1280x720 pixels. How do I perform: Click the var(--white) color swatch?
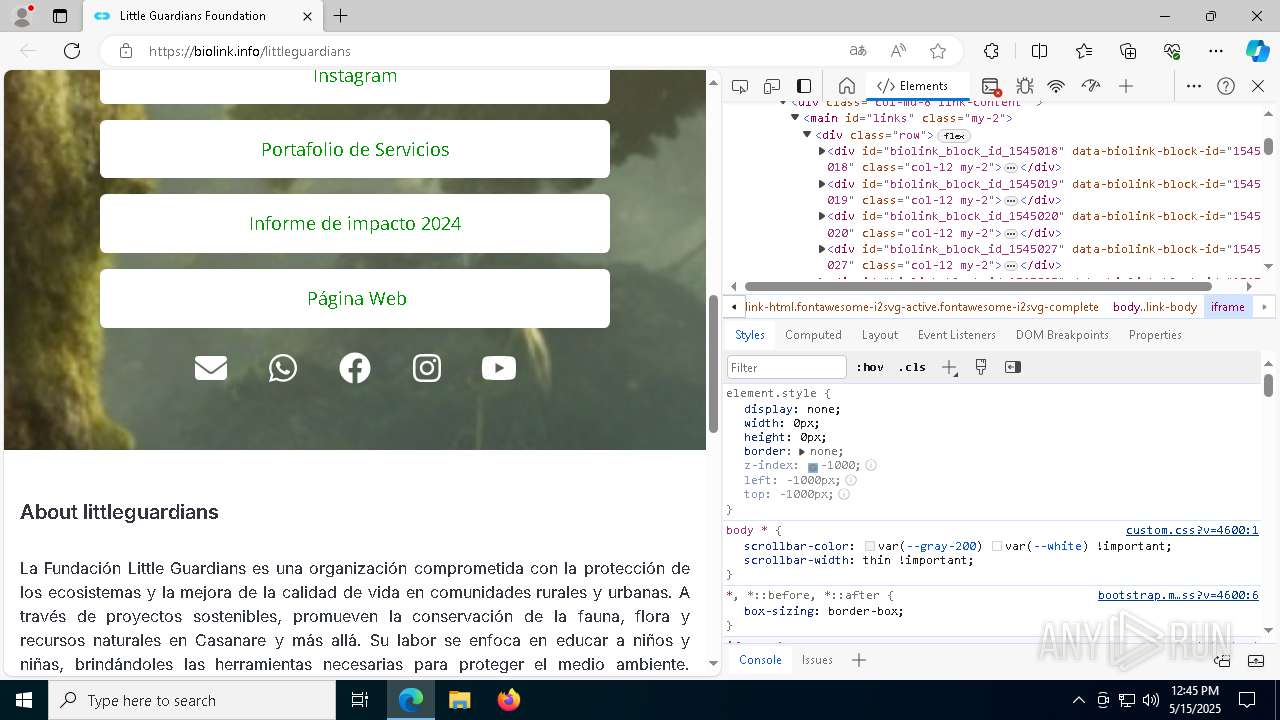click(997, 547)
